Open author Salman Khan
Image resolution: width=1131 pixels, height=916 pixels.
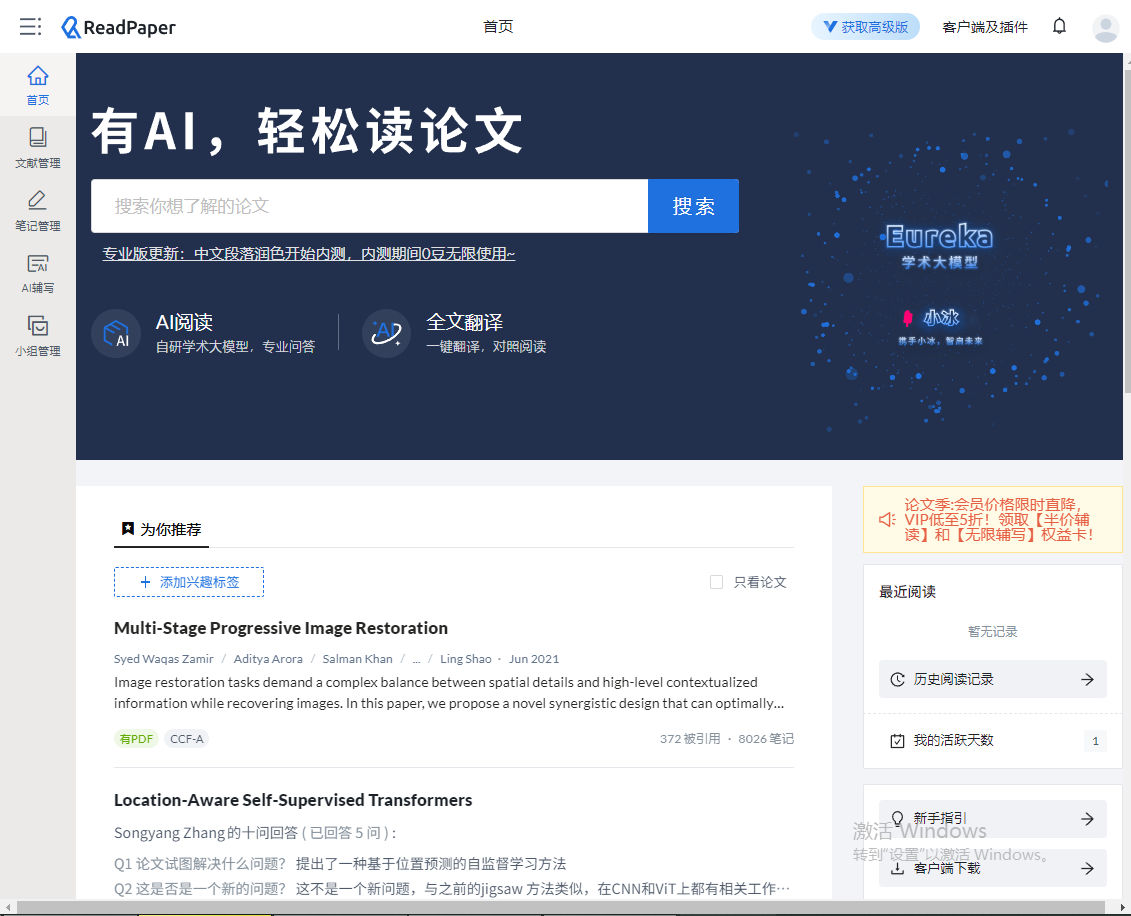(x=358, y=659)
